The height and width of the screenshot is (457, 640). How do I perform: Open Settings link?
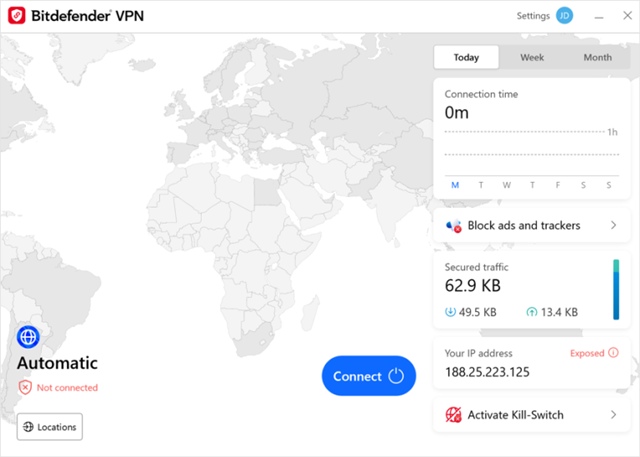tap(533, 16)
